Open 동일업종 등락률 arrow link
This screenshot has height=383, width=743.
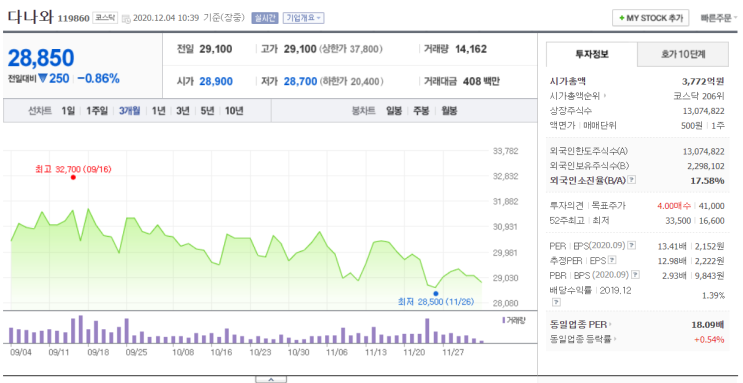tap(583, 339)
